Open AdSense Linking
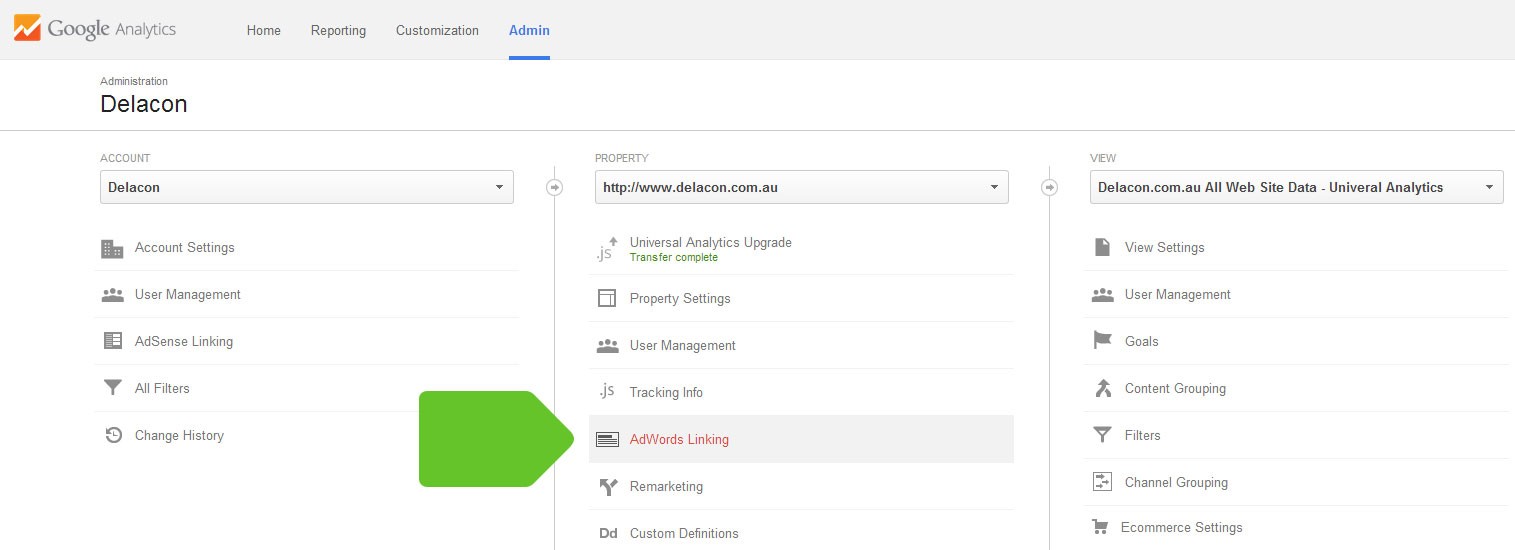Image resolution: width=1515 pixels, height=550 pixels. (184, 341)
